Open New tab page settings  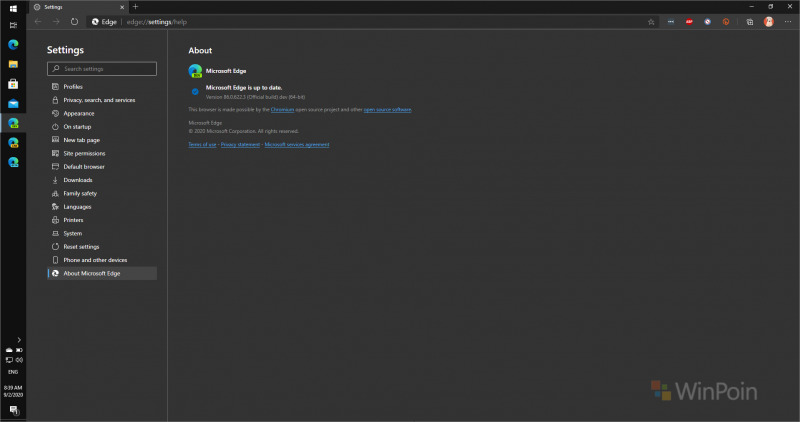(102, 140)
